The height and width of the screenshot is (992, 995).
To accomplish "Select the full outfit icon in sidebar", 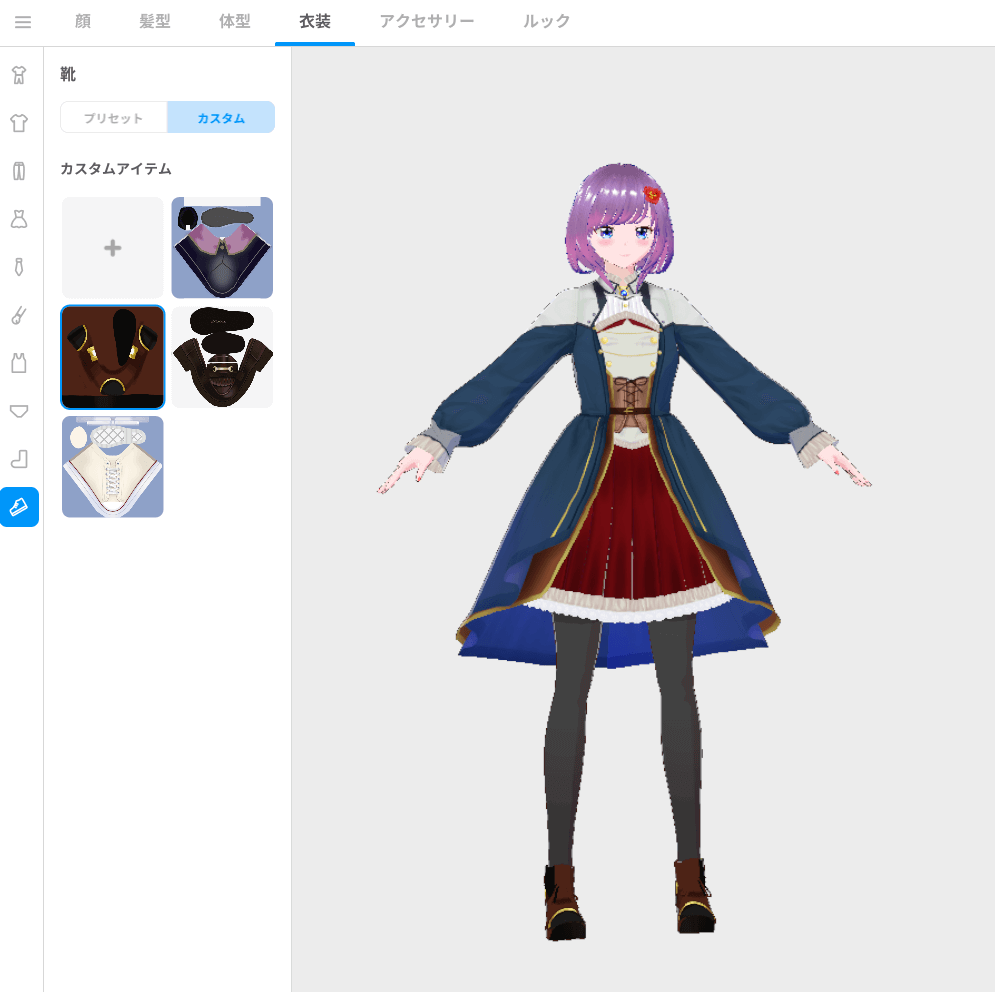I will coord(19,75).
